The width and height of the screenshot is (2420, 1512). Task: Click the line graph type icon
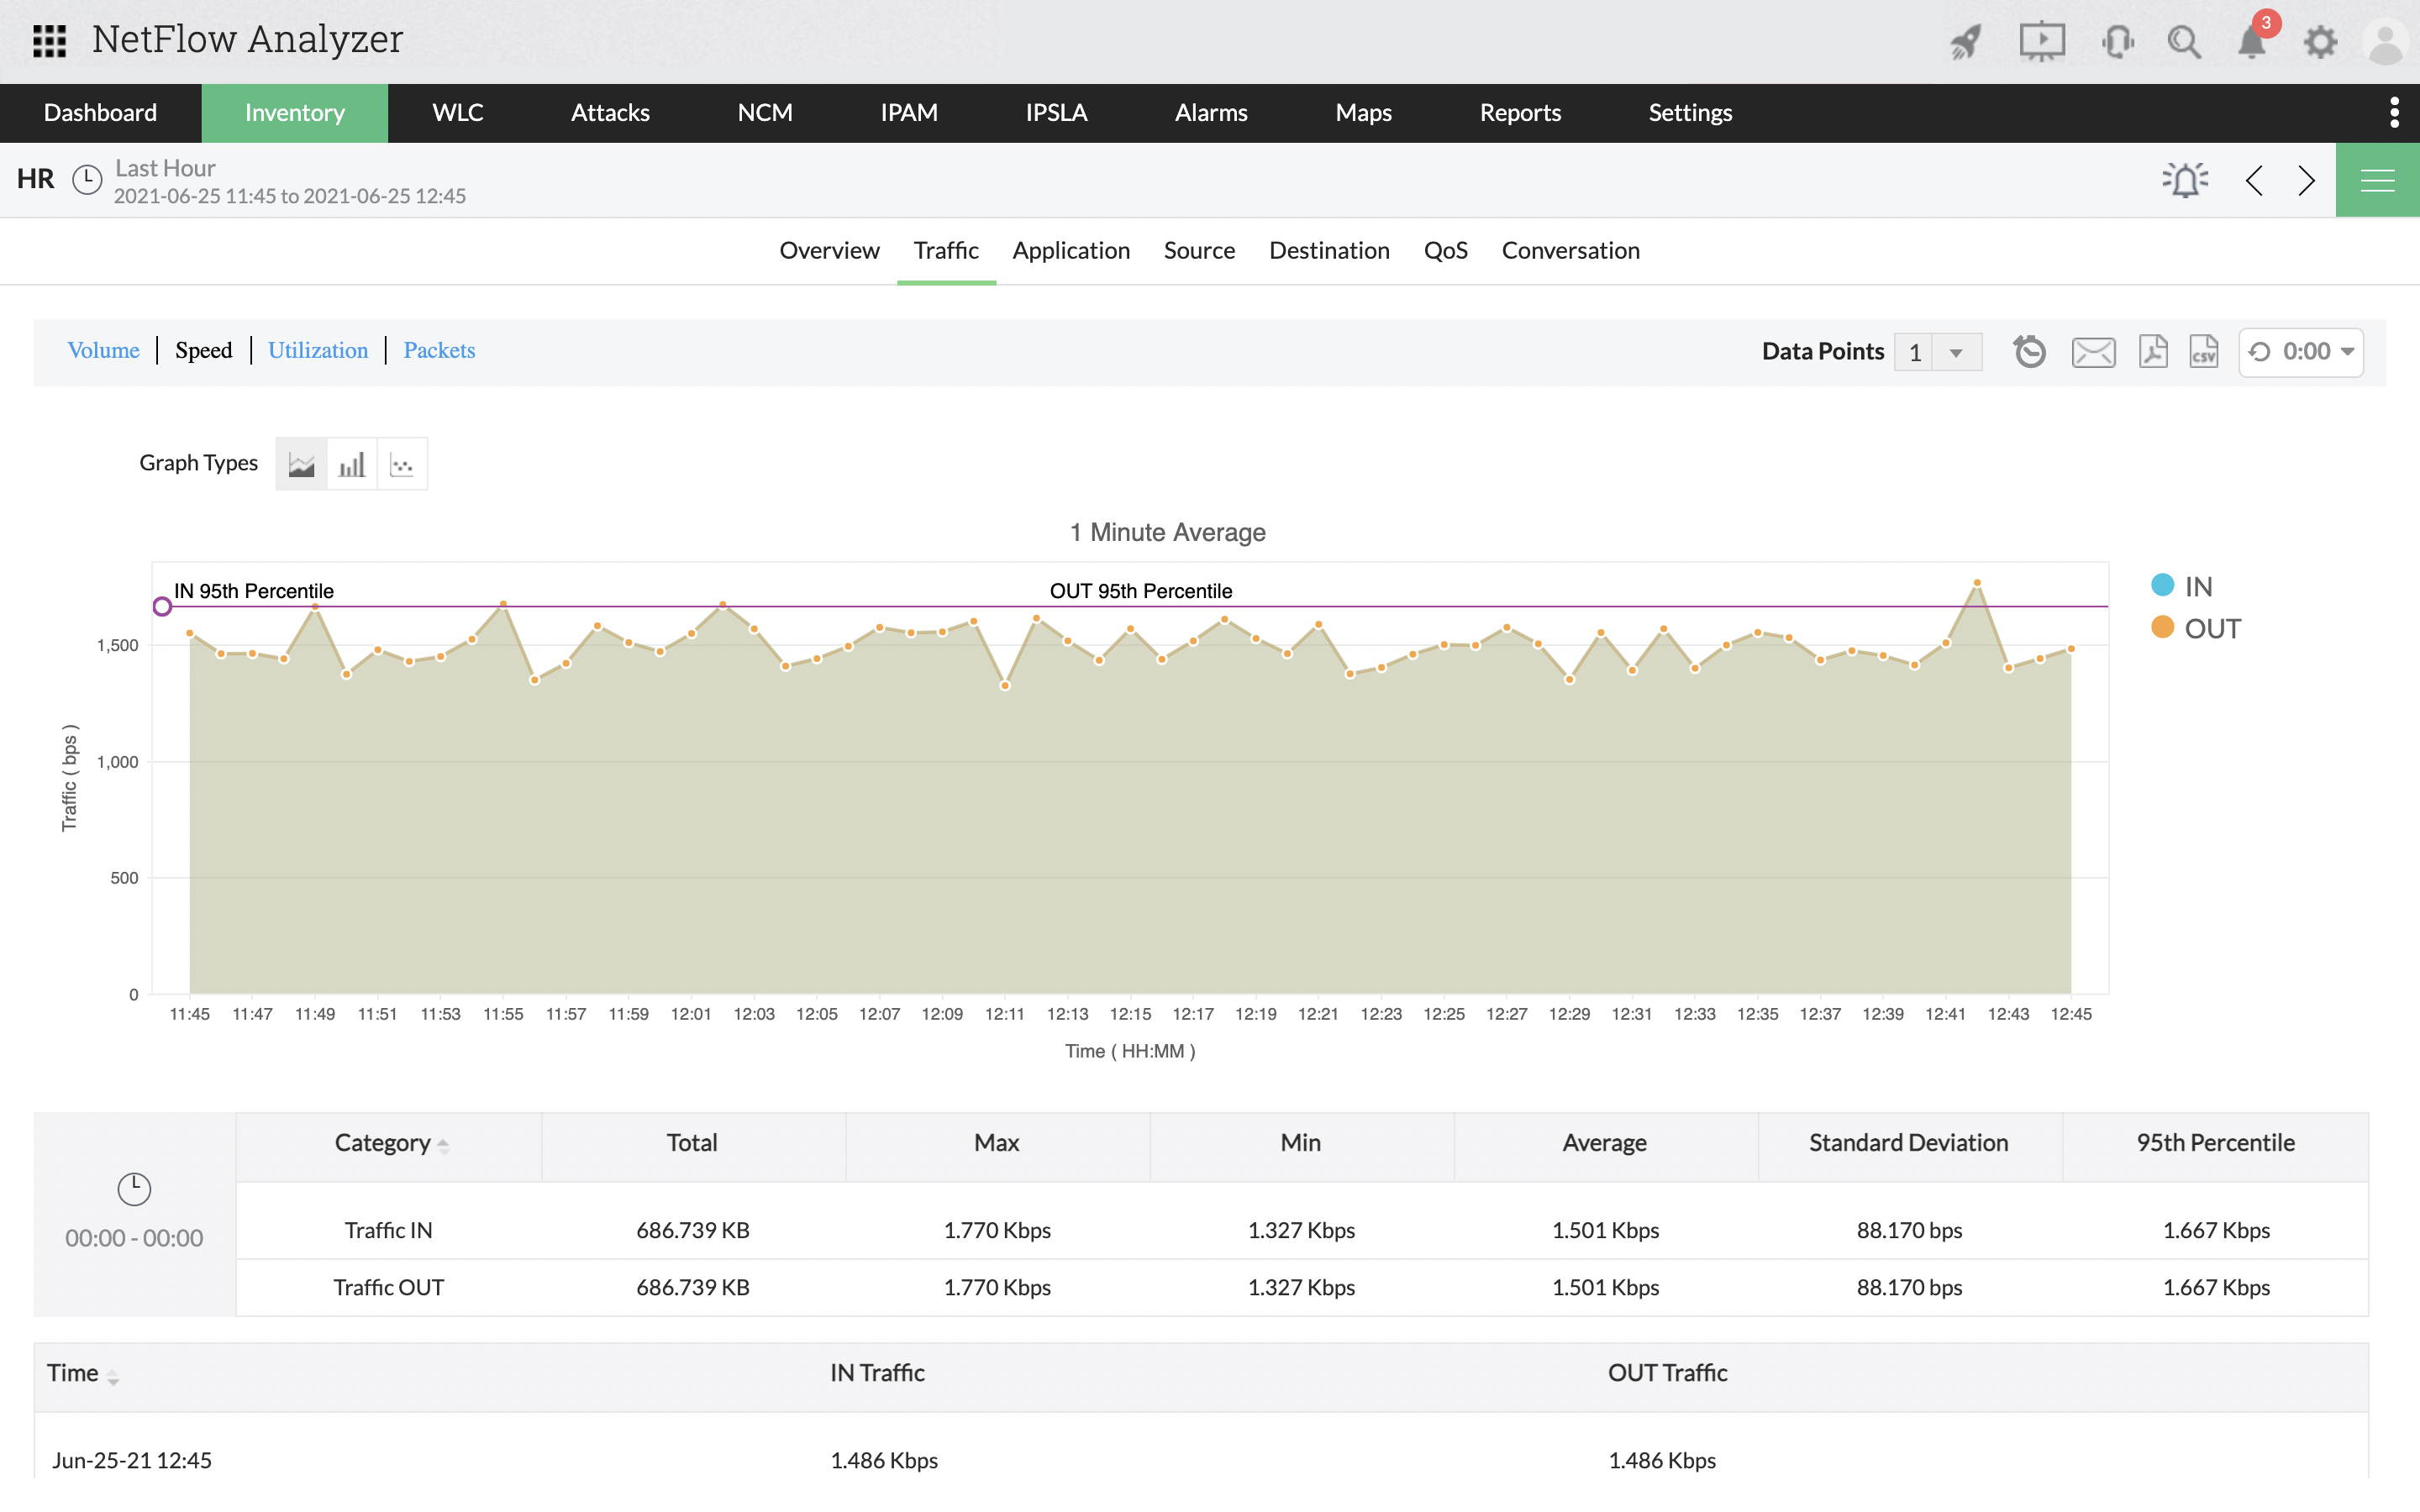[x=302, y=462]
